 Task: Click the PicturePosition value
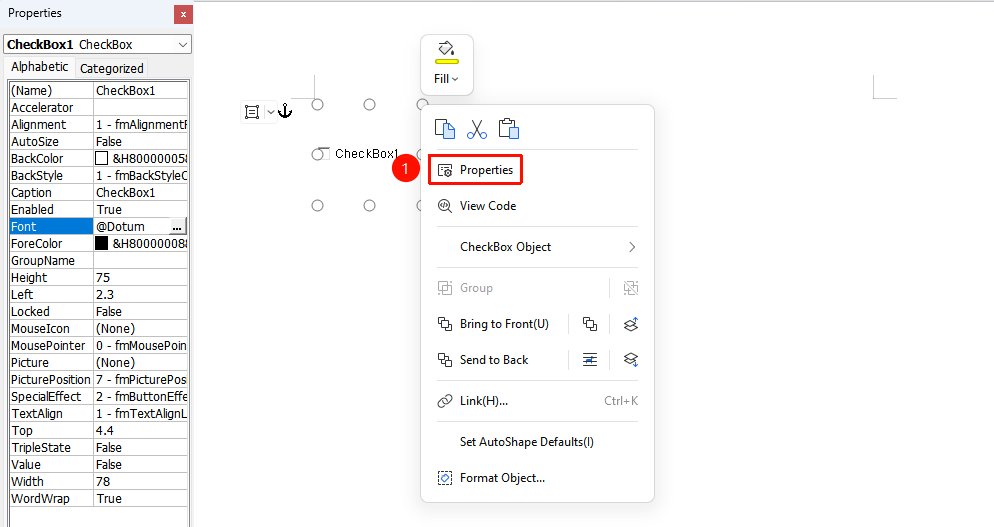click(x=141, y=380)
